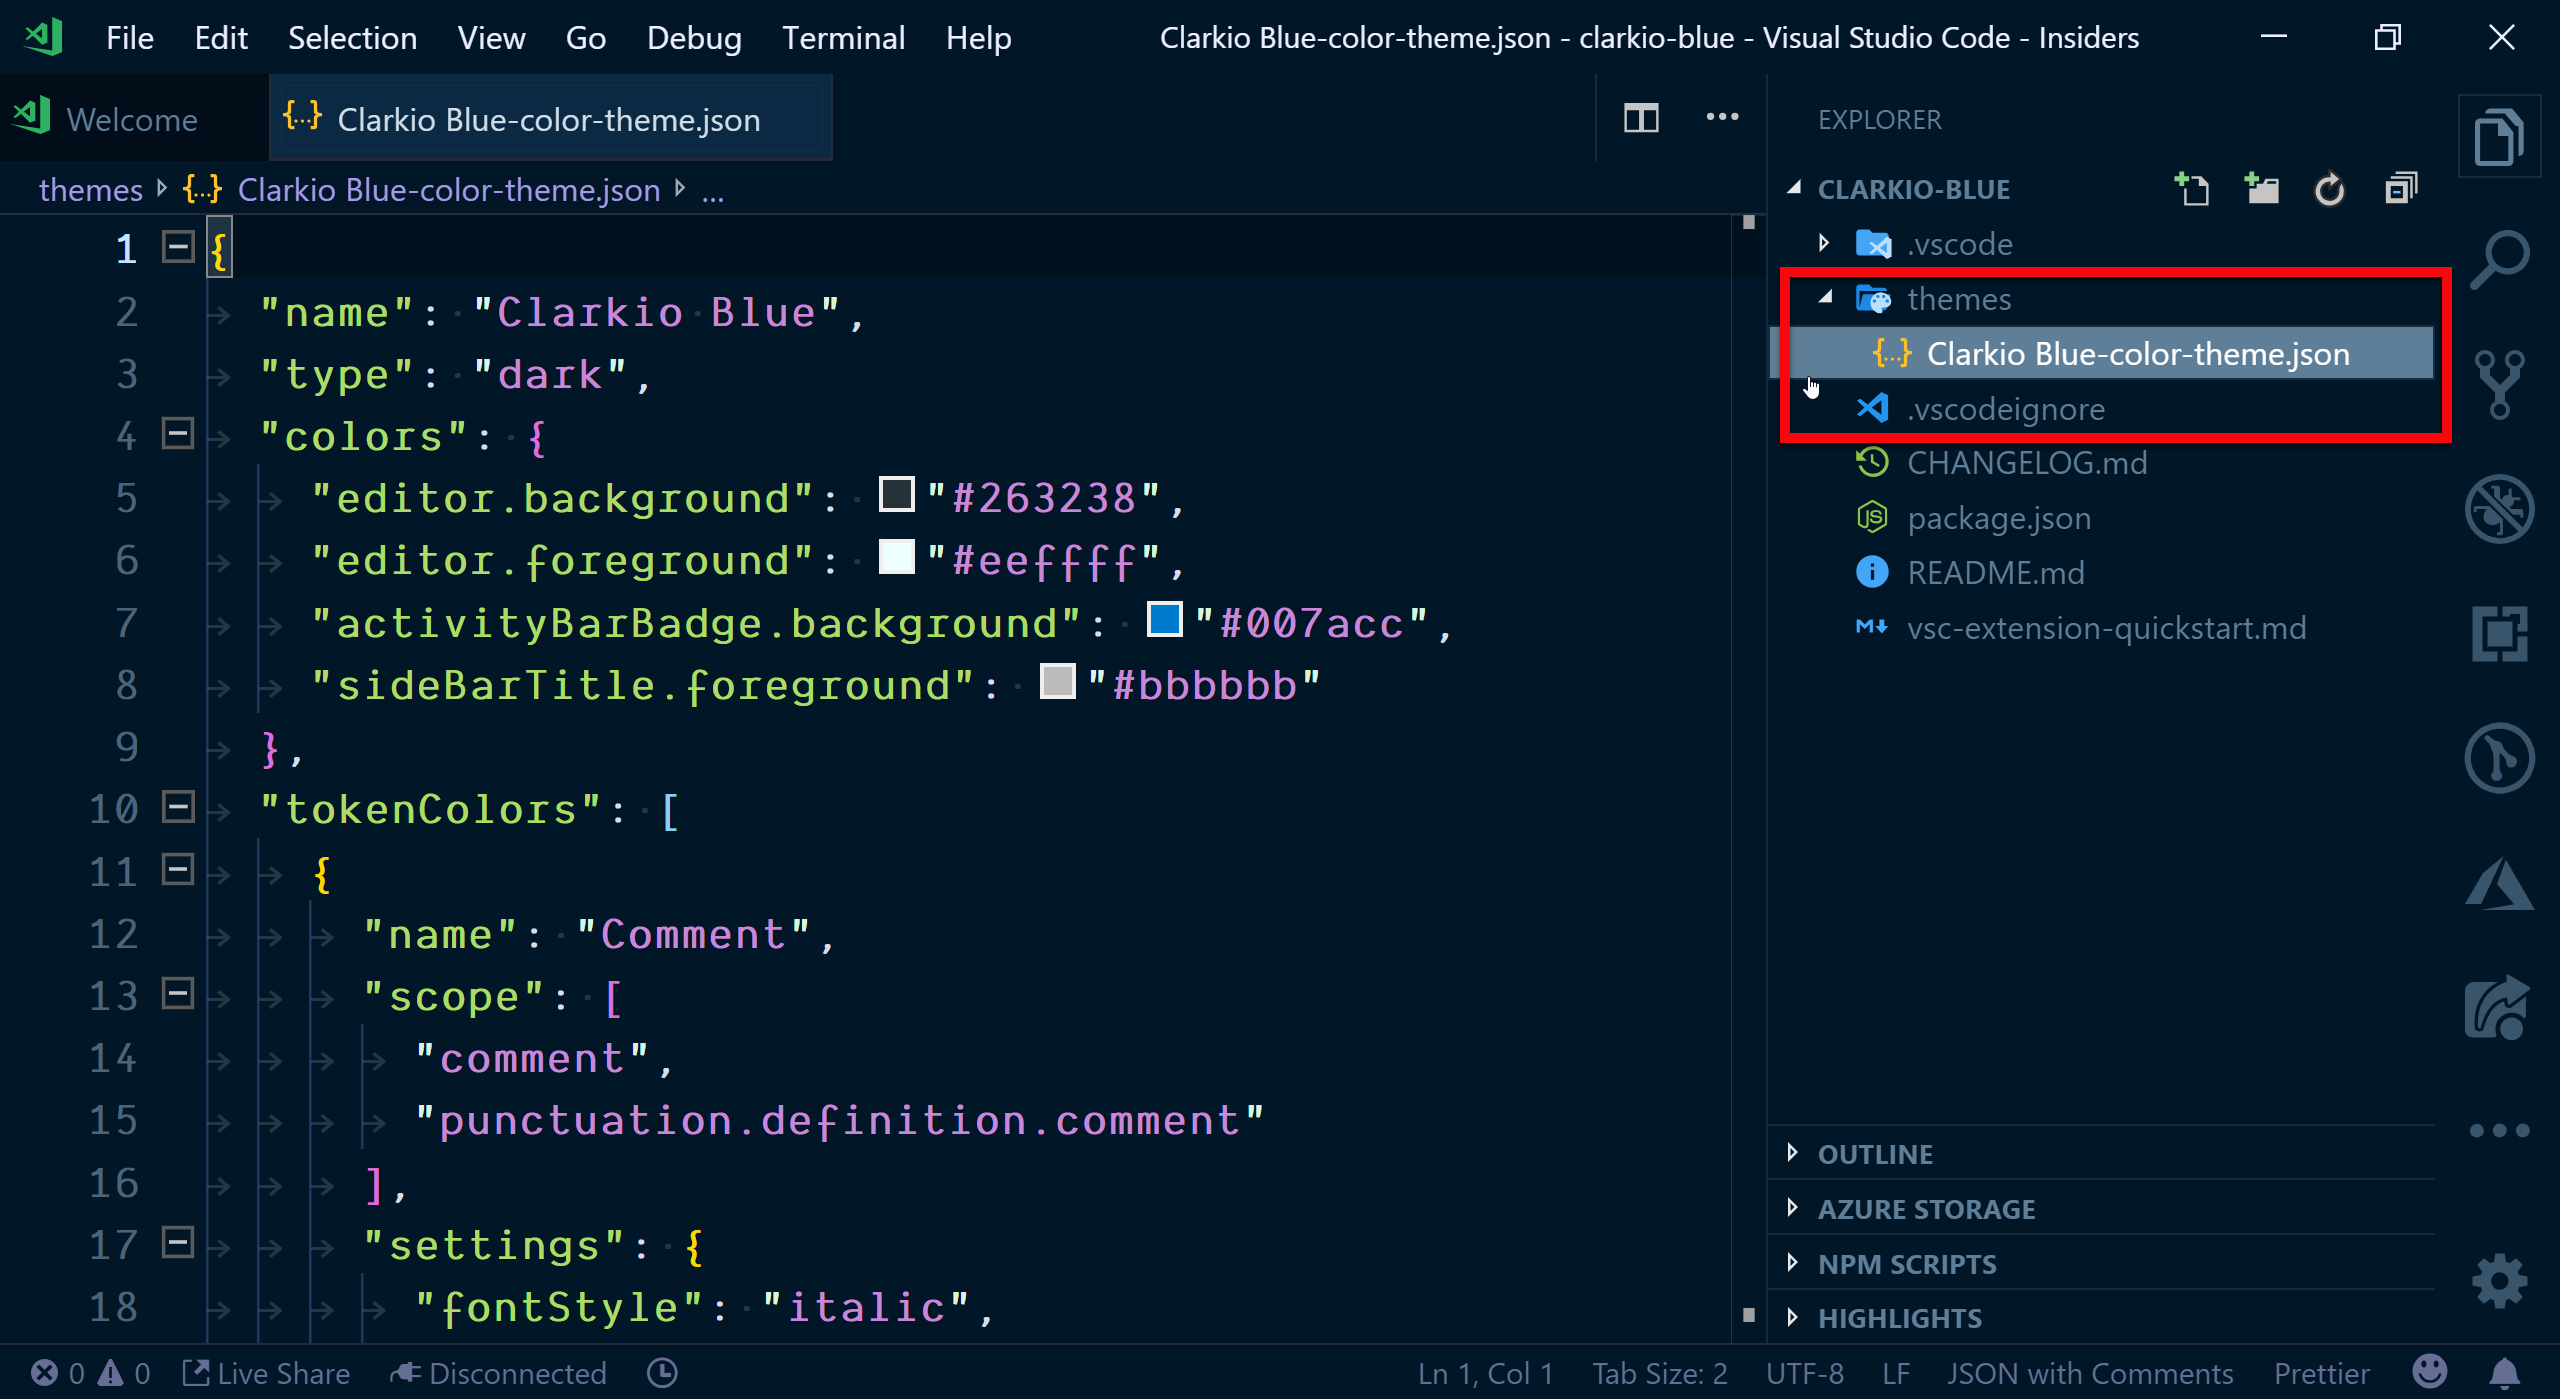Click the feedback smiley icon

click(2429, 1371)
